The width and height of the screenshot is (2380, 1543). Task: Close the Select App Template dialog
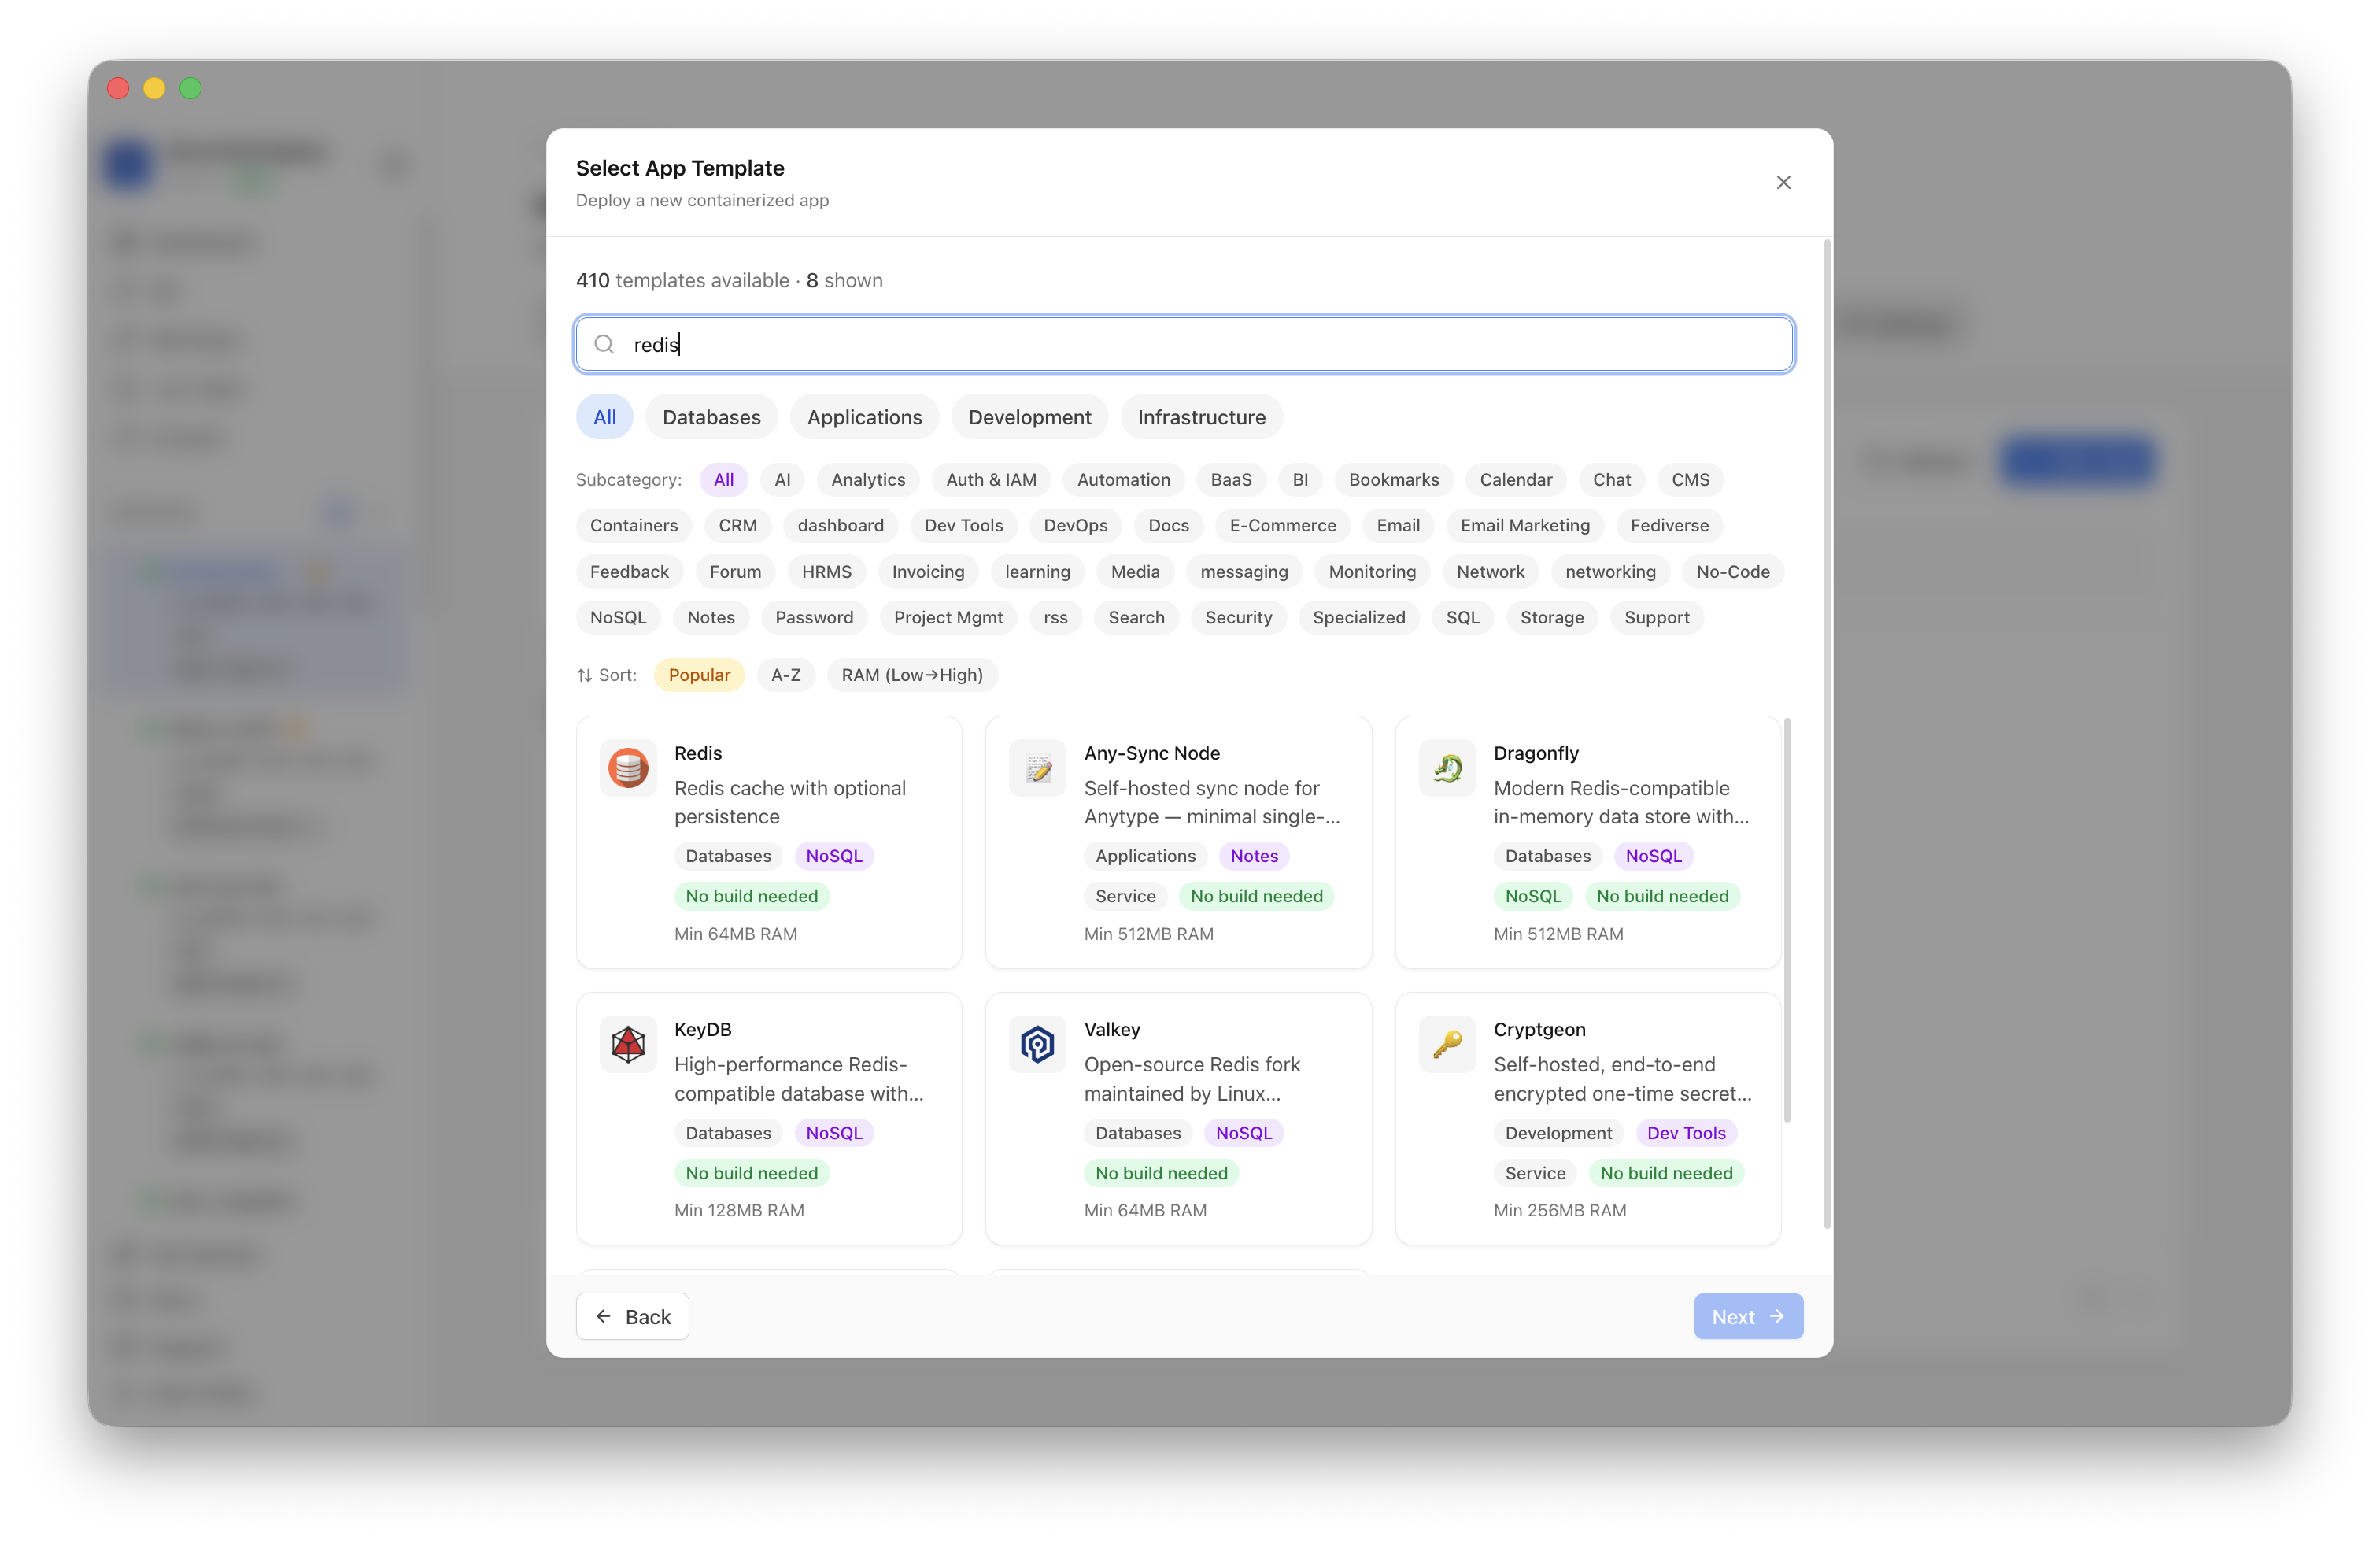pyautogui.click(x=1783, y=182)
